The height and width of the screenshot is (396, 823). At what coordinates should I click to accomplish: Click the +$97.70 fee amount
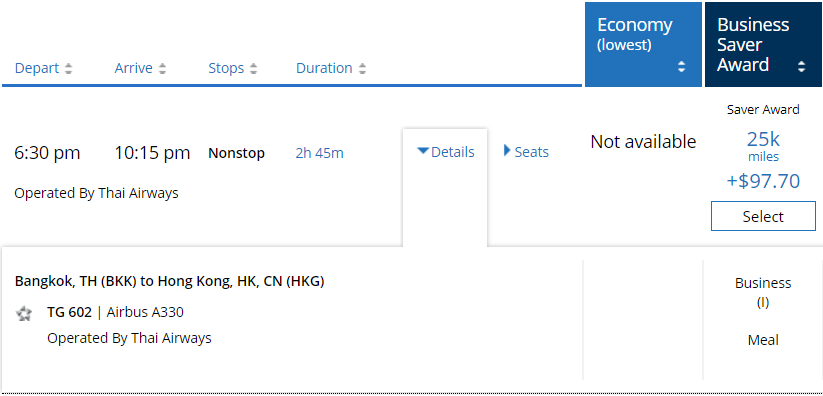tap(763, 181)
